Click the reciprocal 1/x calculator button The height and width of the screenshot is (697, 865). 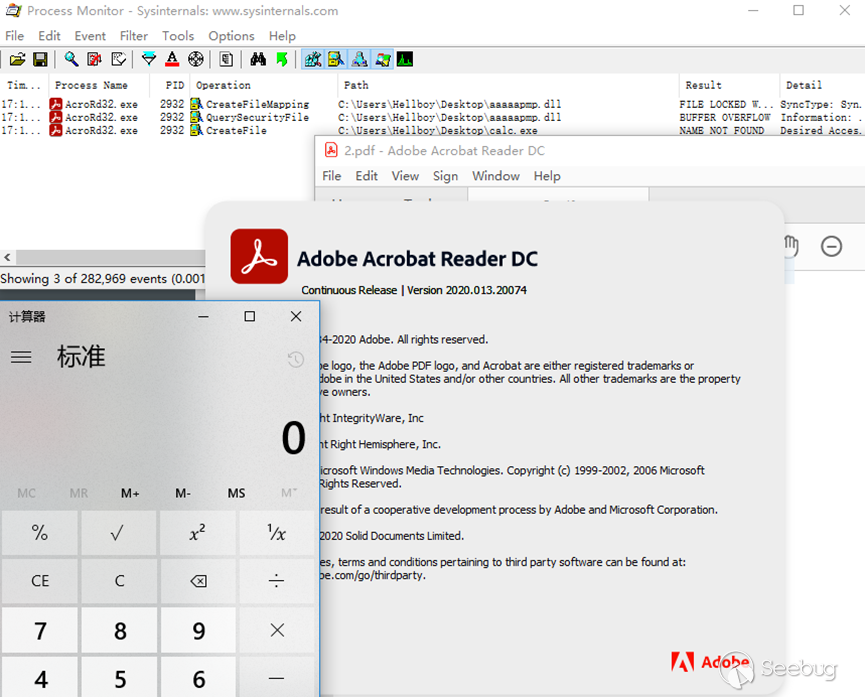277,533
